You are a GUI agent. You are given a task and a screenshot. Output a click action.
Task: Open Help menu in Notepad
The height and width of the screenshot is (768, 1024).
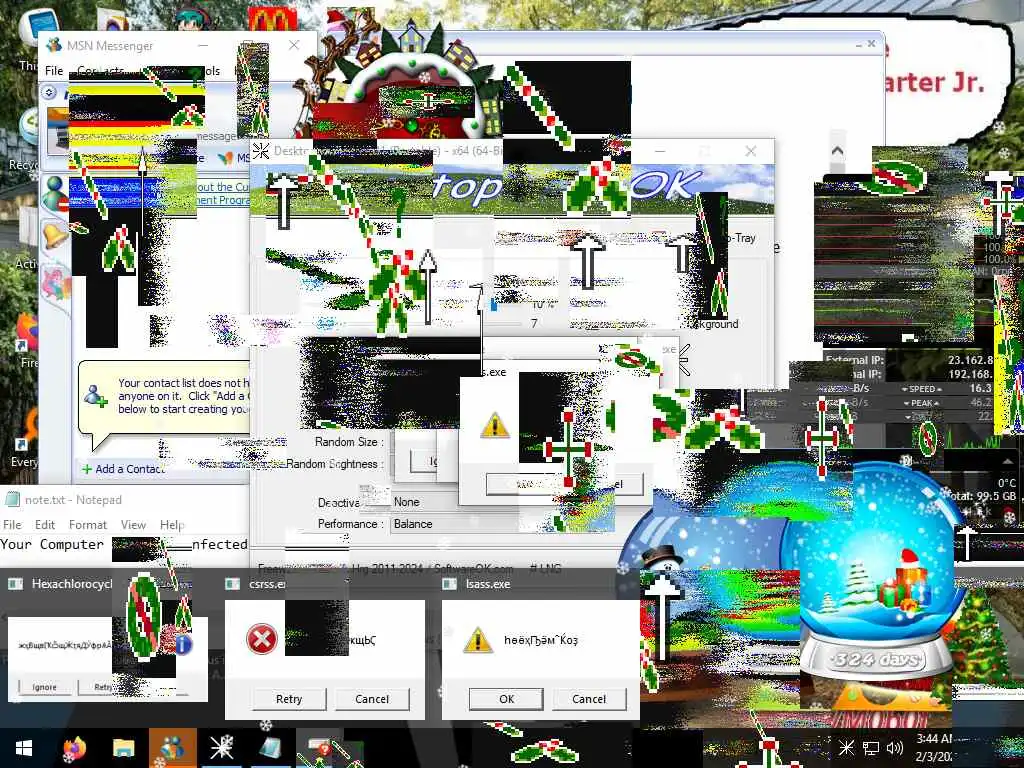coord(172,524)
